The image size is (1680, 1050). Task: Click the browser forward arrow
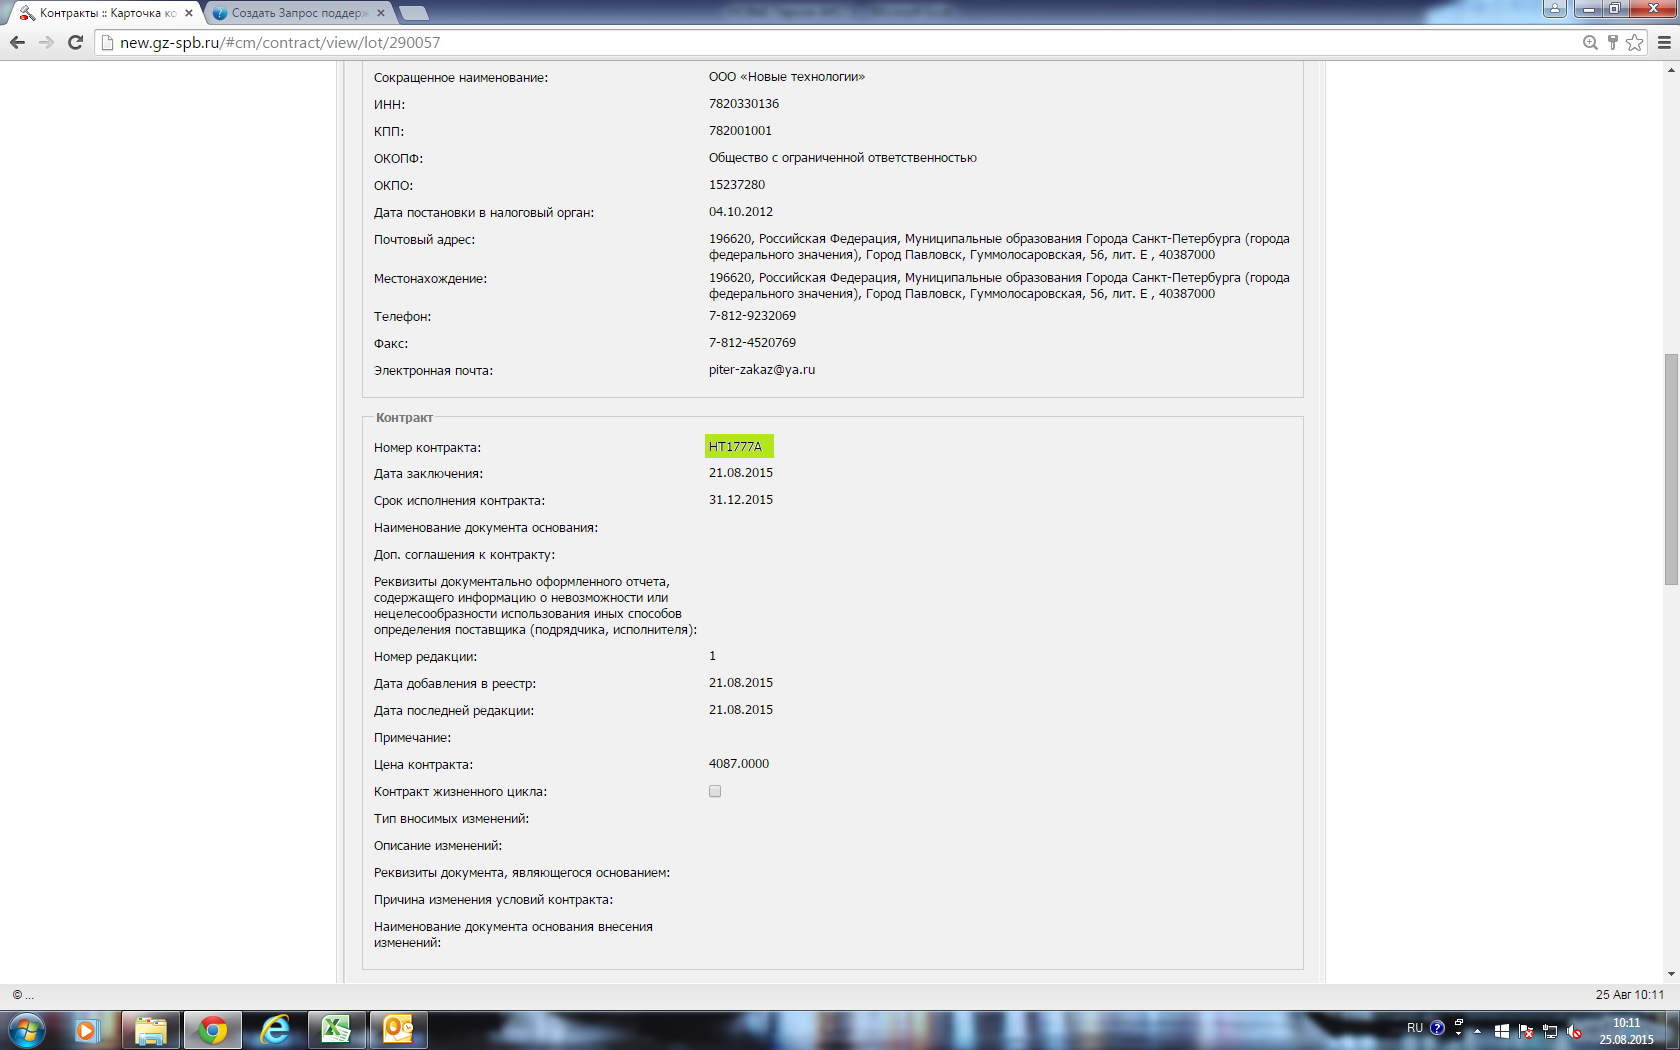tap(46, 42)
